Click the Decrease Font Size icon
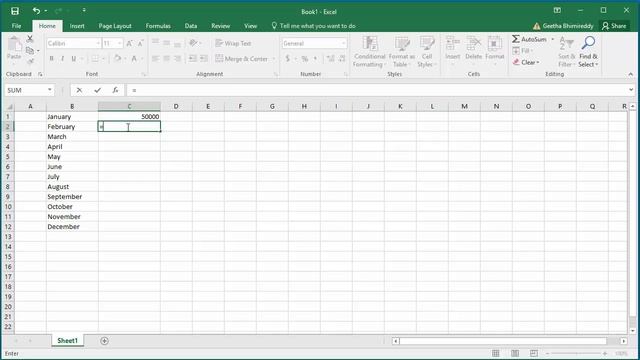 (140, 43)
